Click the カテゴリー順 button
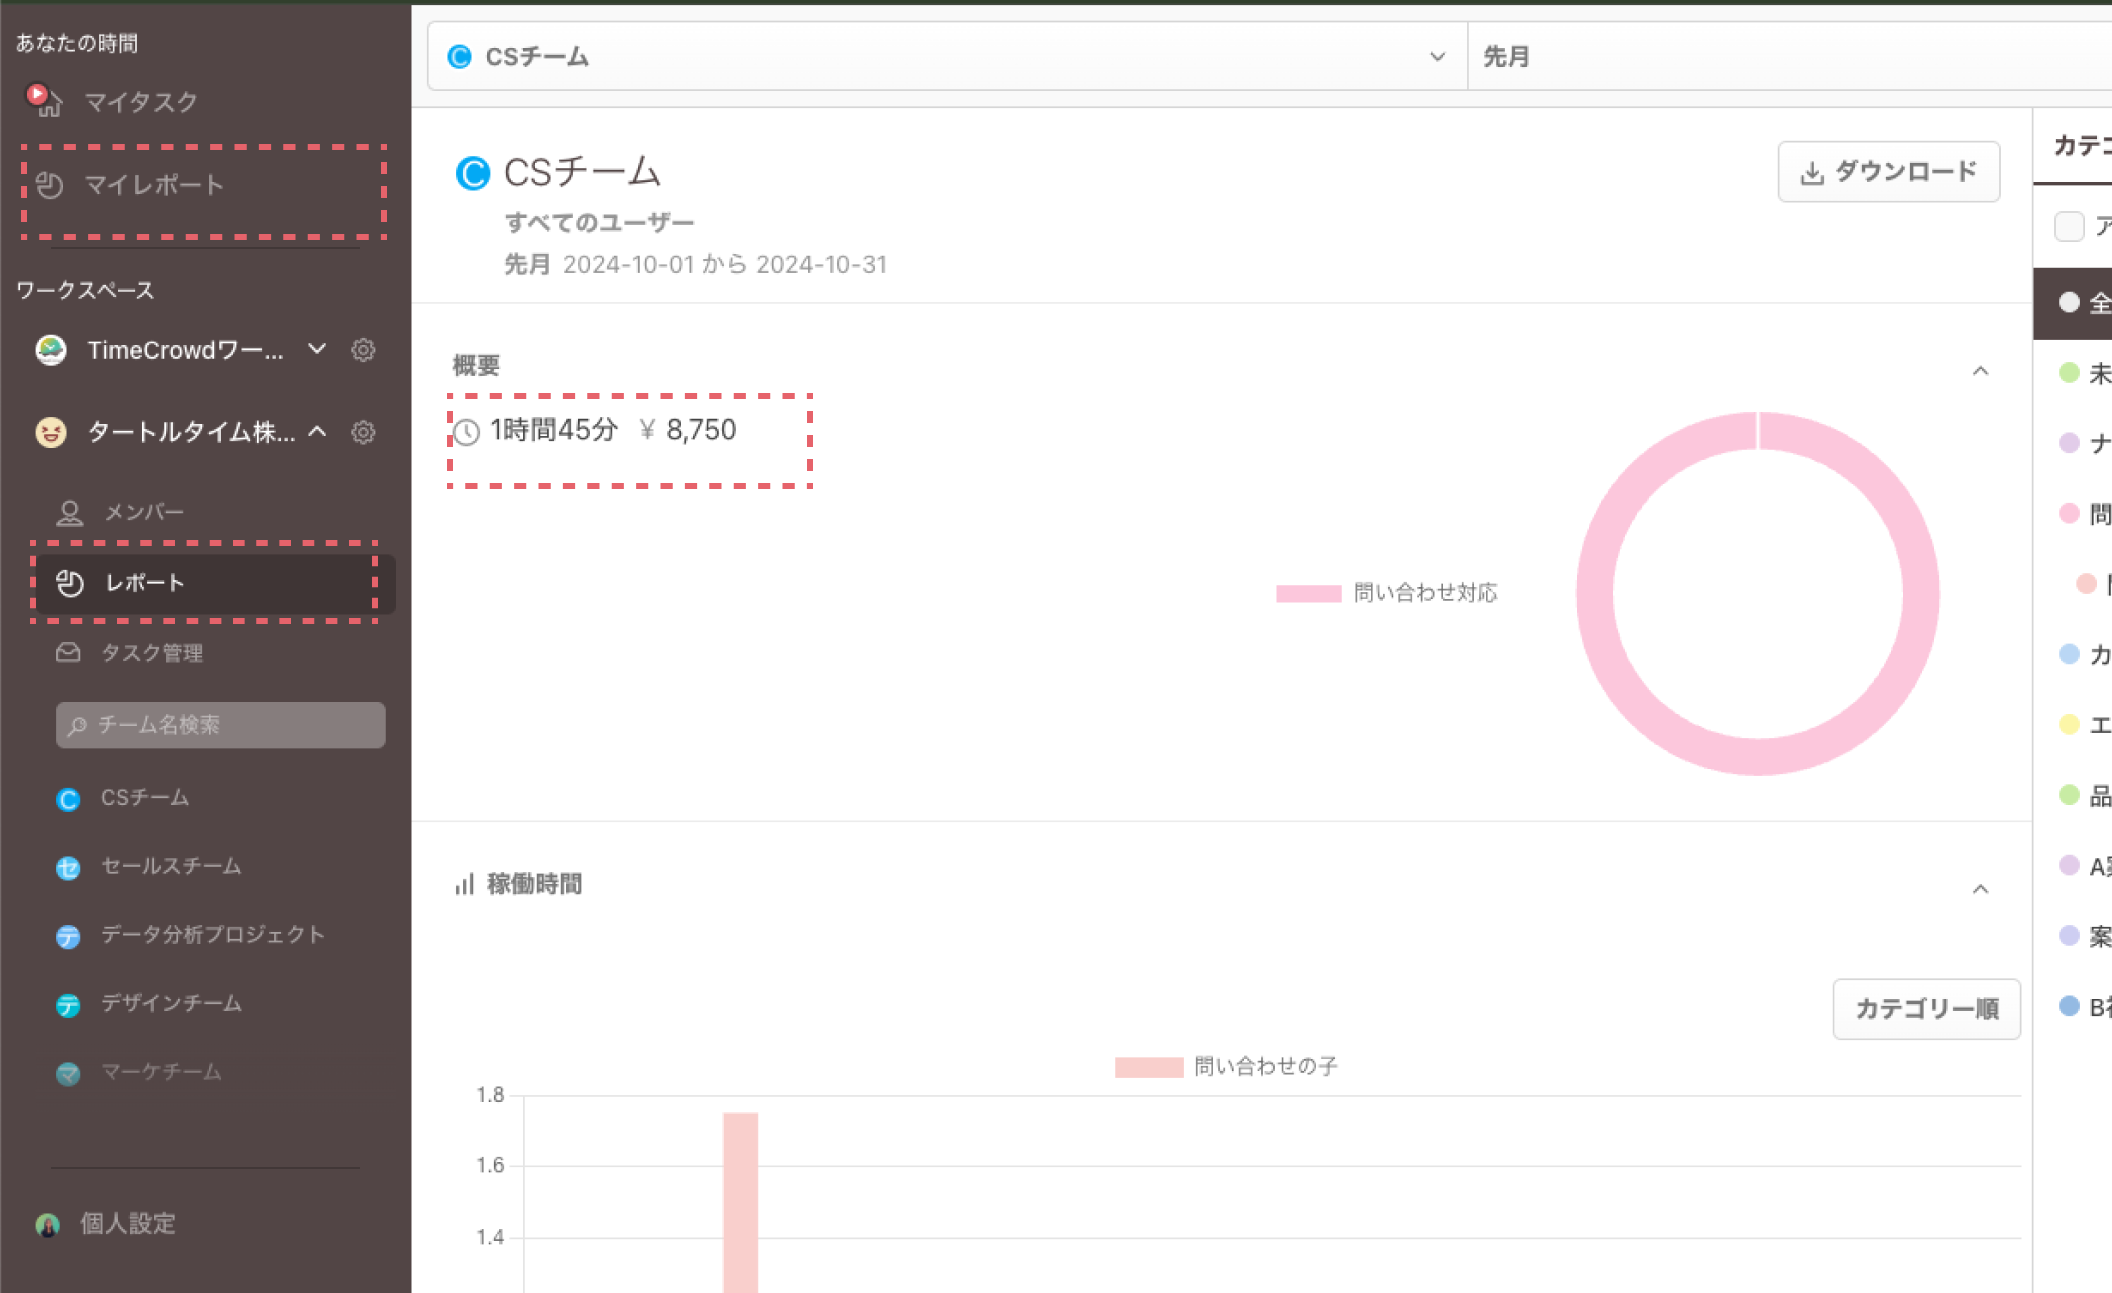The height and width of the screenshot is (1293, 2112). tap(1926, 1009)
